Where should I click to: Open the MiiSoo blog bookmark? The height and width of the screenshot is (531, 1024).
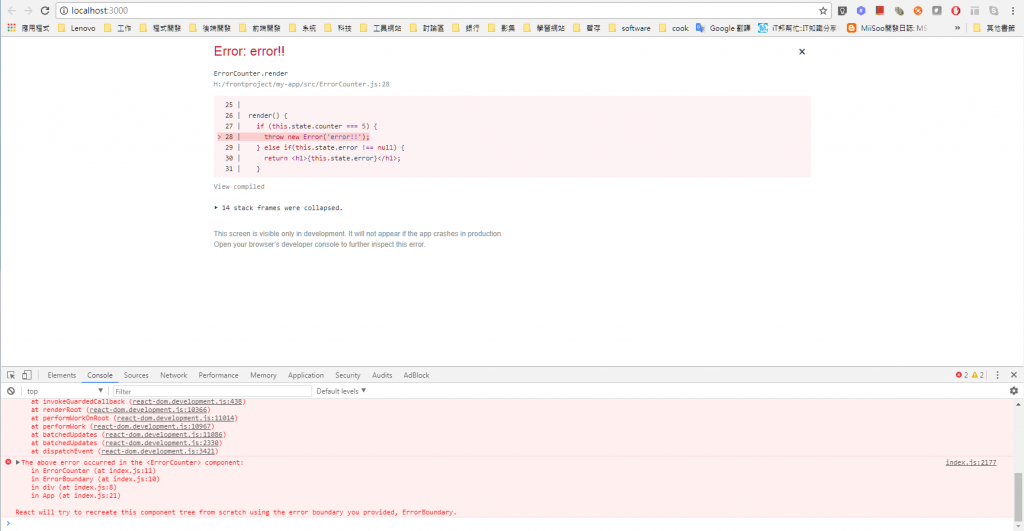pos(887,28)
